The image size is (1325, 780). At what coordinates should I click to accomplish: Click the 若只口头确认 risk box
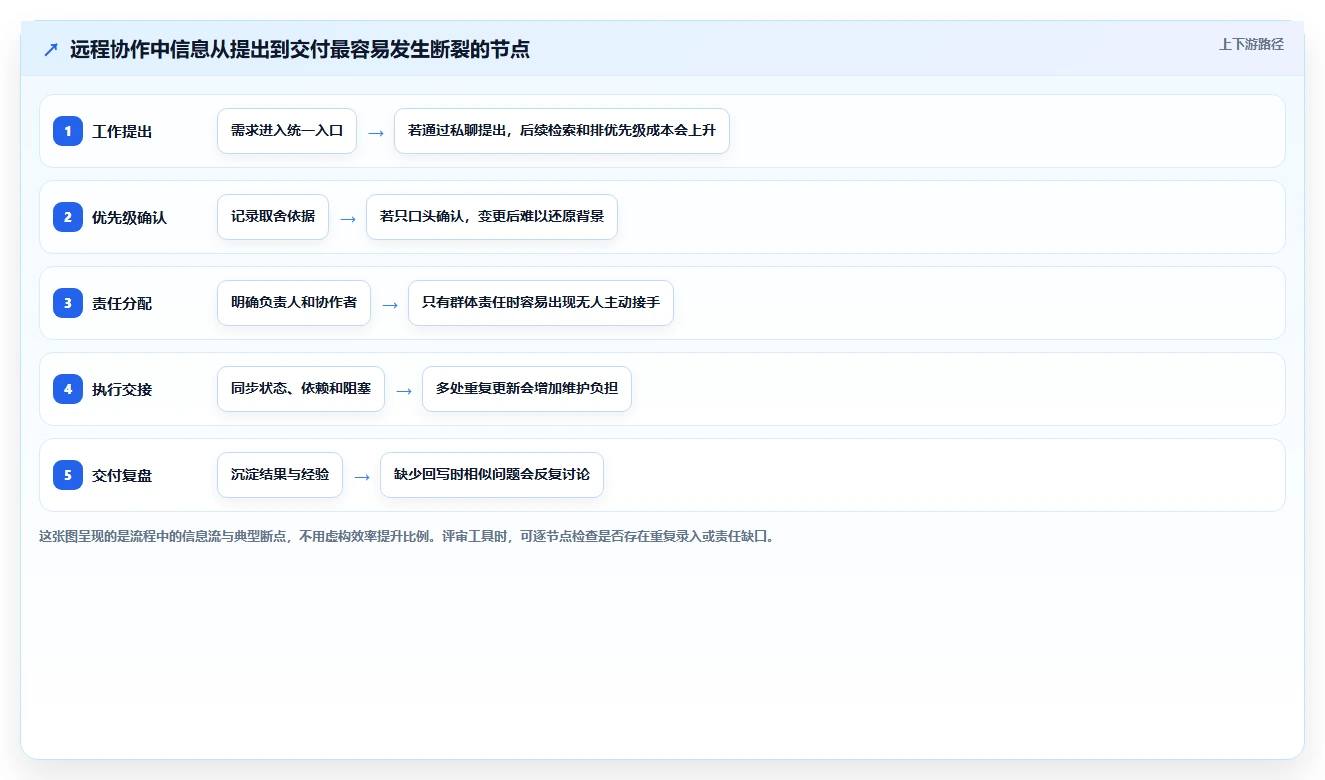coord(492,217)
